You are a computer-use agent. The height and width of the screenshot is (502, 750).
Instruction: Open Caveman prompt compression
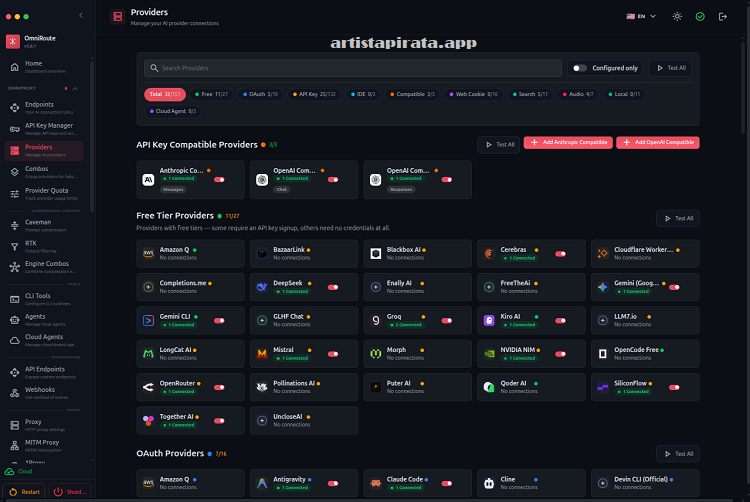click(45, 226)
